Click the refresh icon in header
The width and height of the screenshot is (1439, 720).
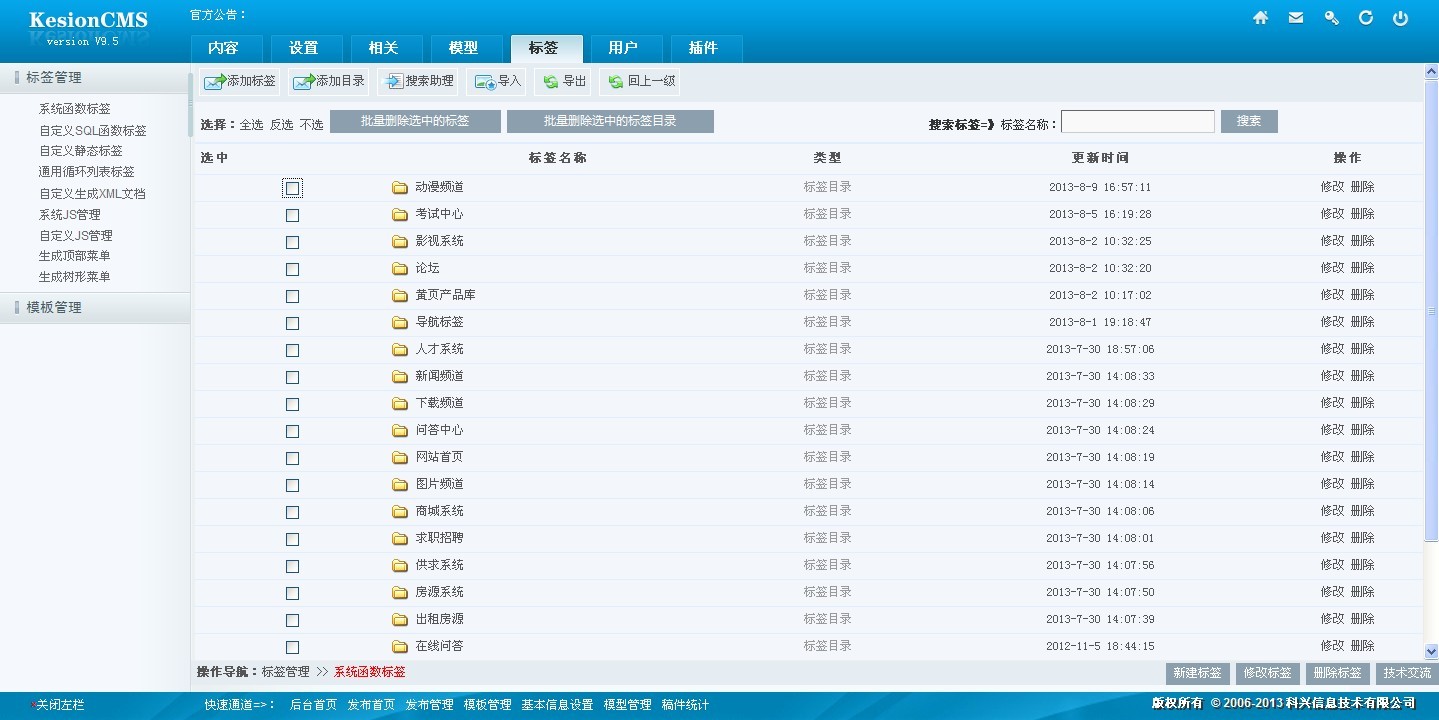coord(1366,17)
